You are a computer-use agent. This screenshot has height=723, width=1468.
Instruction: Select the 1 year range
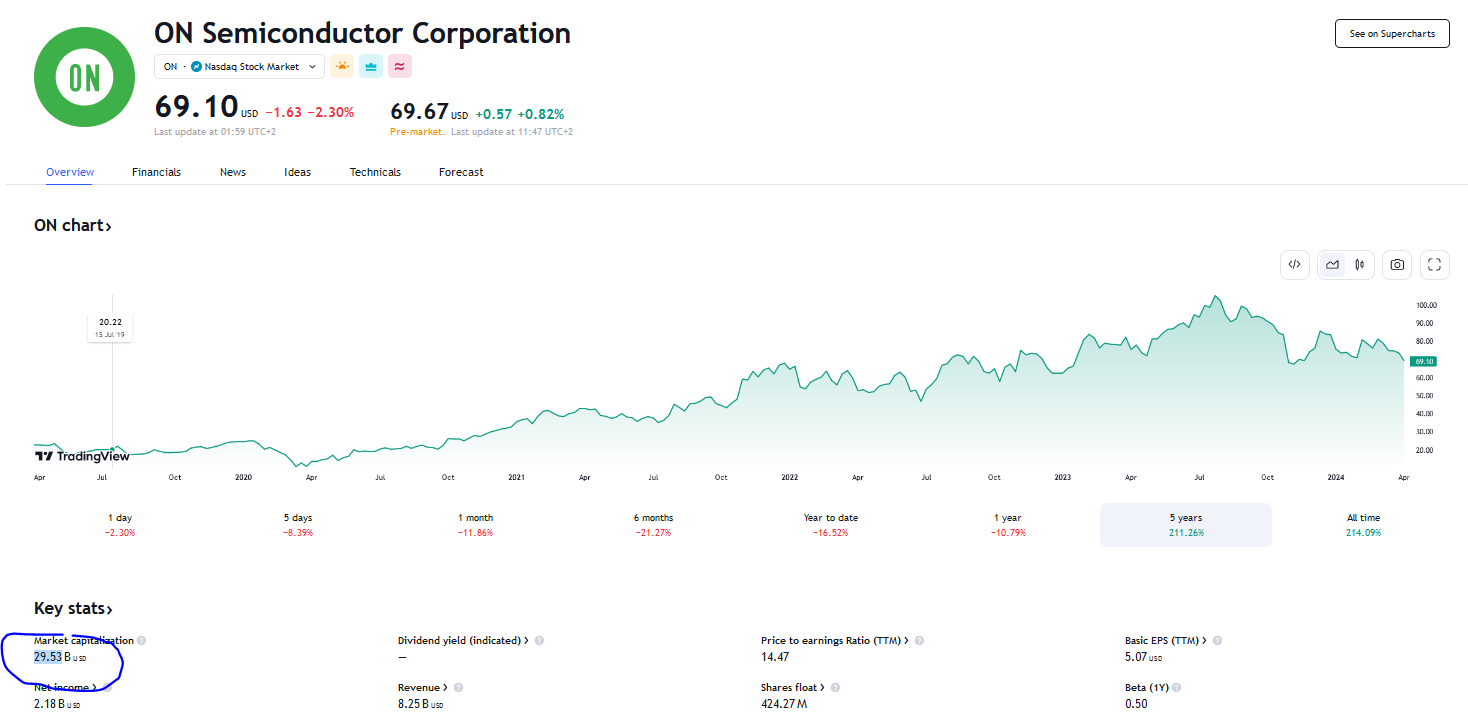[1008, 525]
